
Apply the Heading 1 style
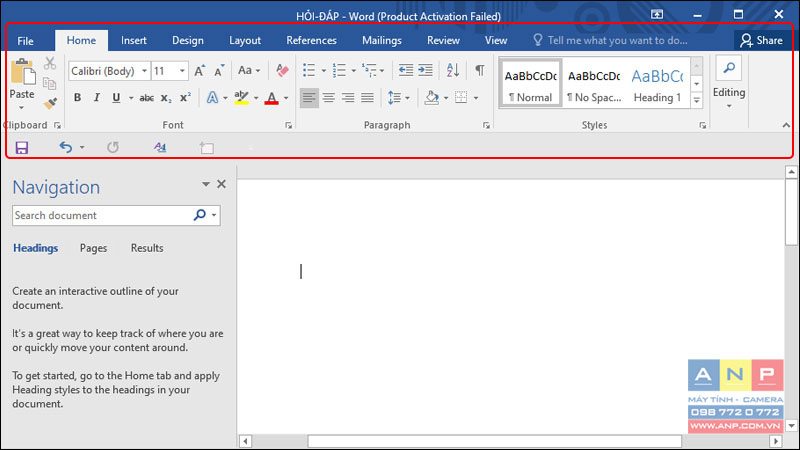[x=657, y=83]
